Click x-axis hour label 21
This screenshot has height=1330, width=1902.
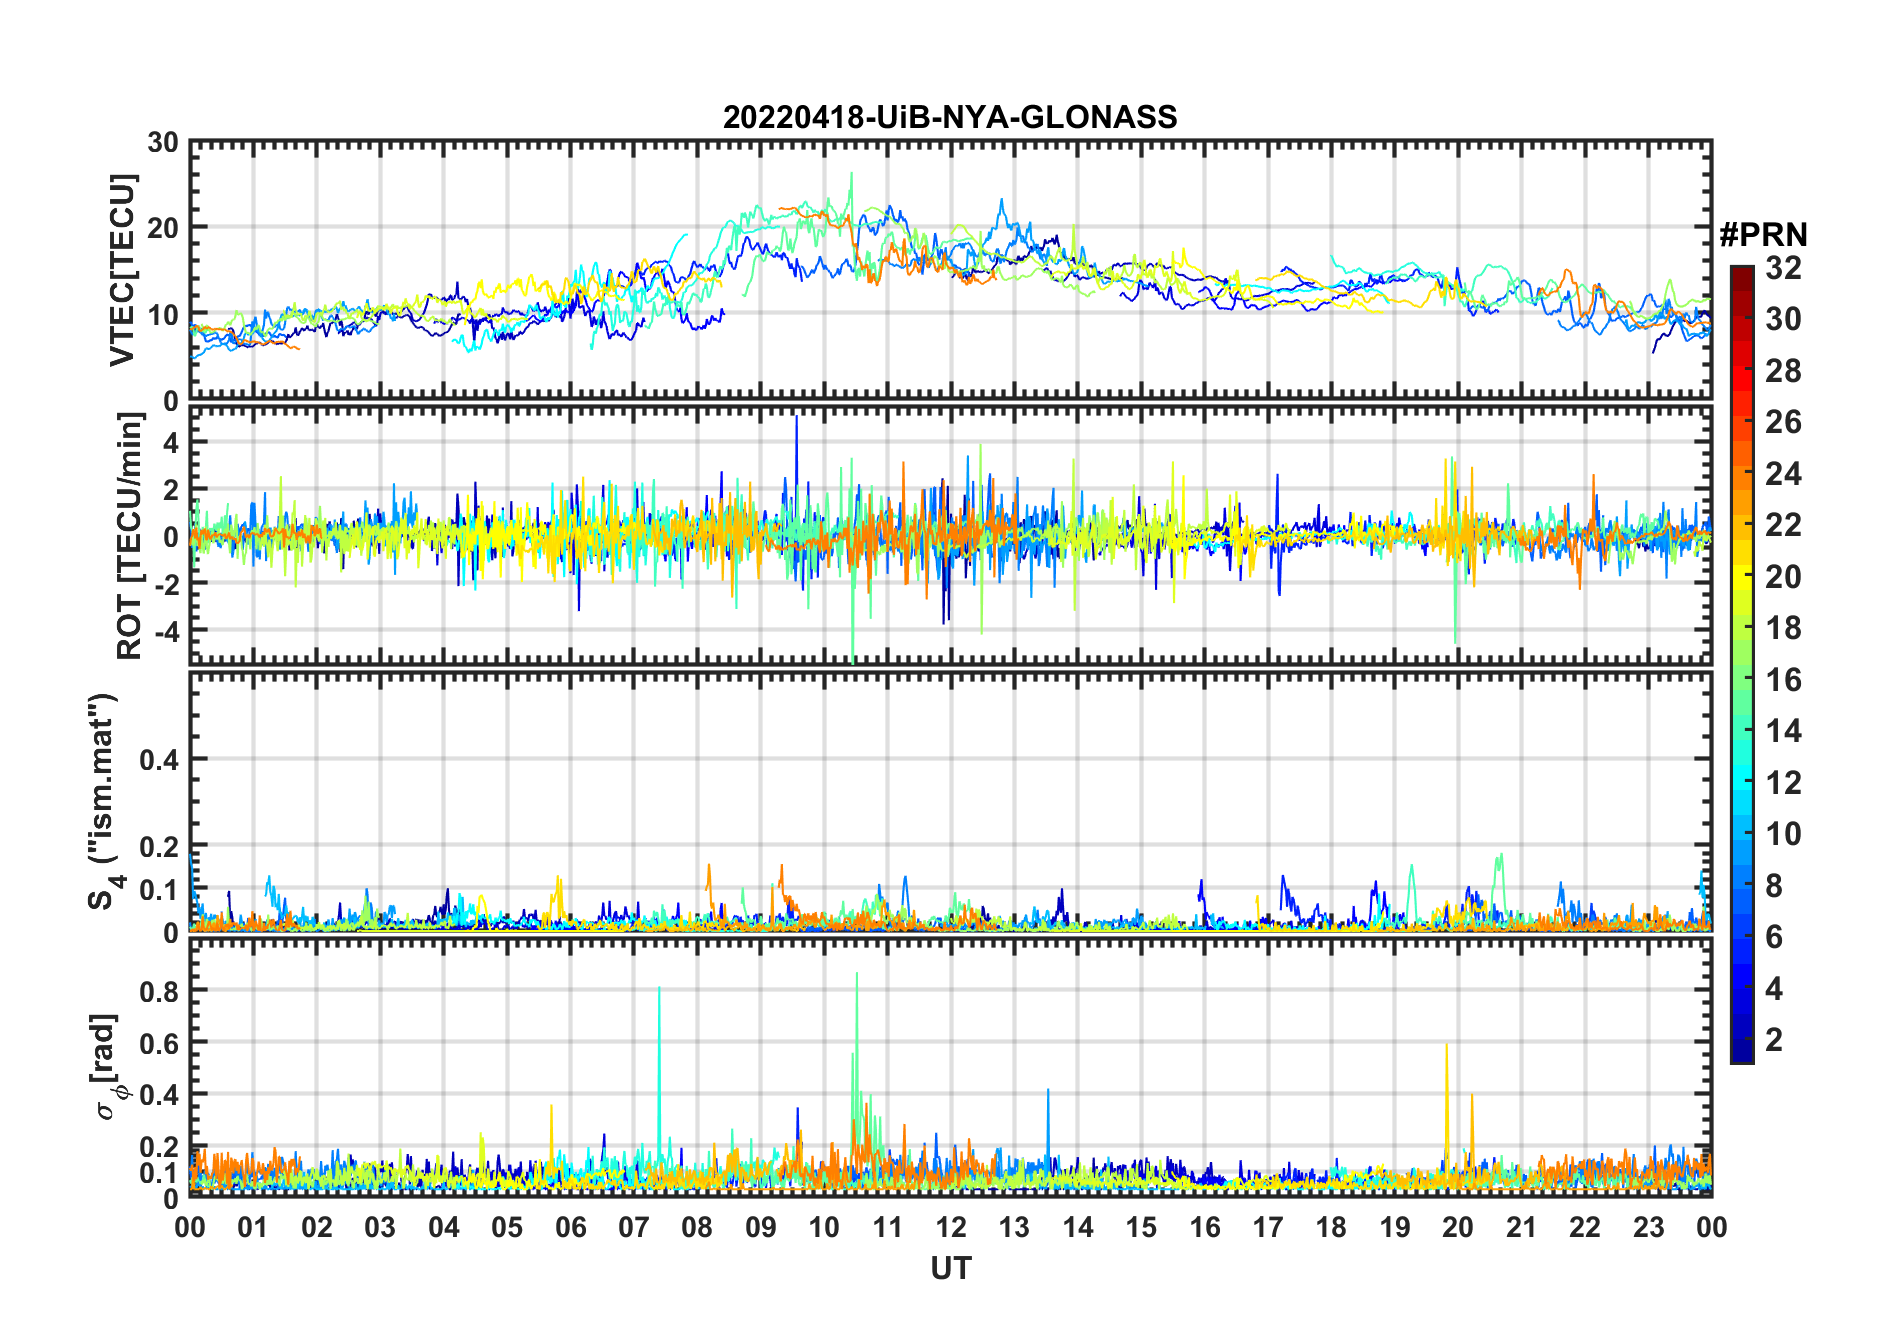1521,1227
